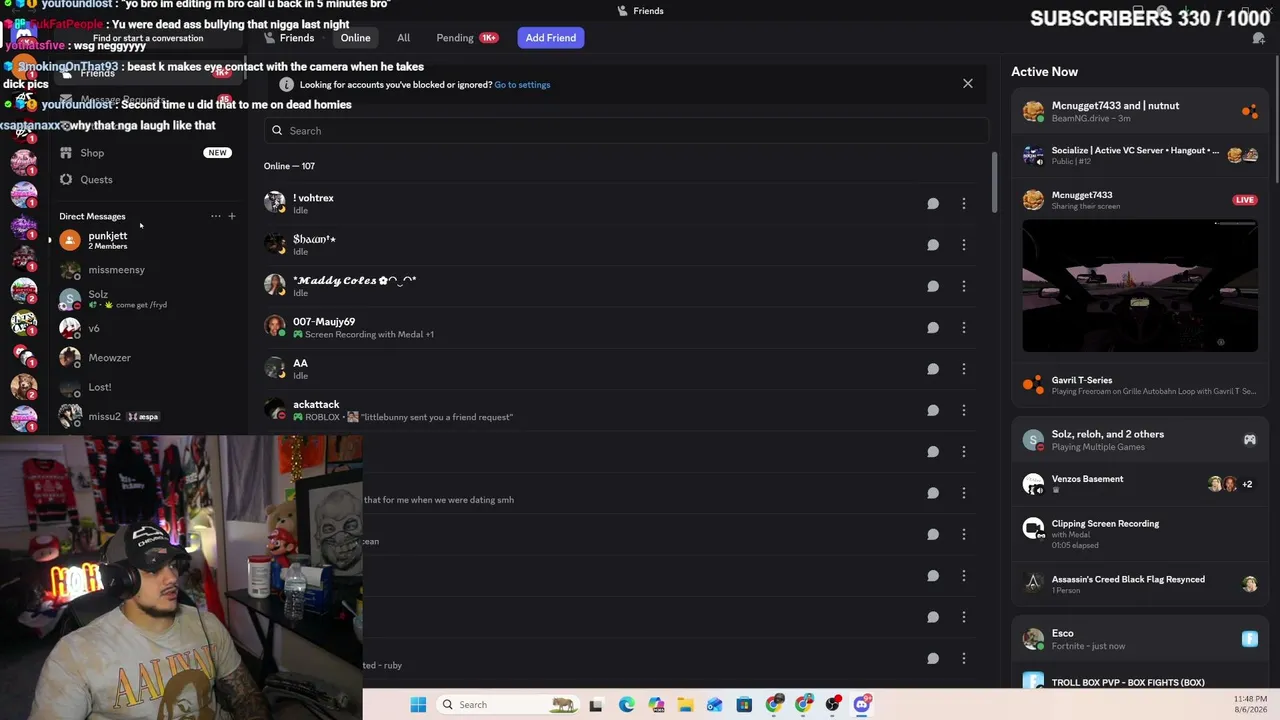Open Solz, reloh, and 2 others card
Image resolution: width=1280 pixels, height=720 pixels.
pyautogui.click(x=1140, y=440)
